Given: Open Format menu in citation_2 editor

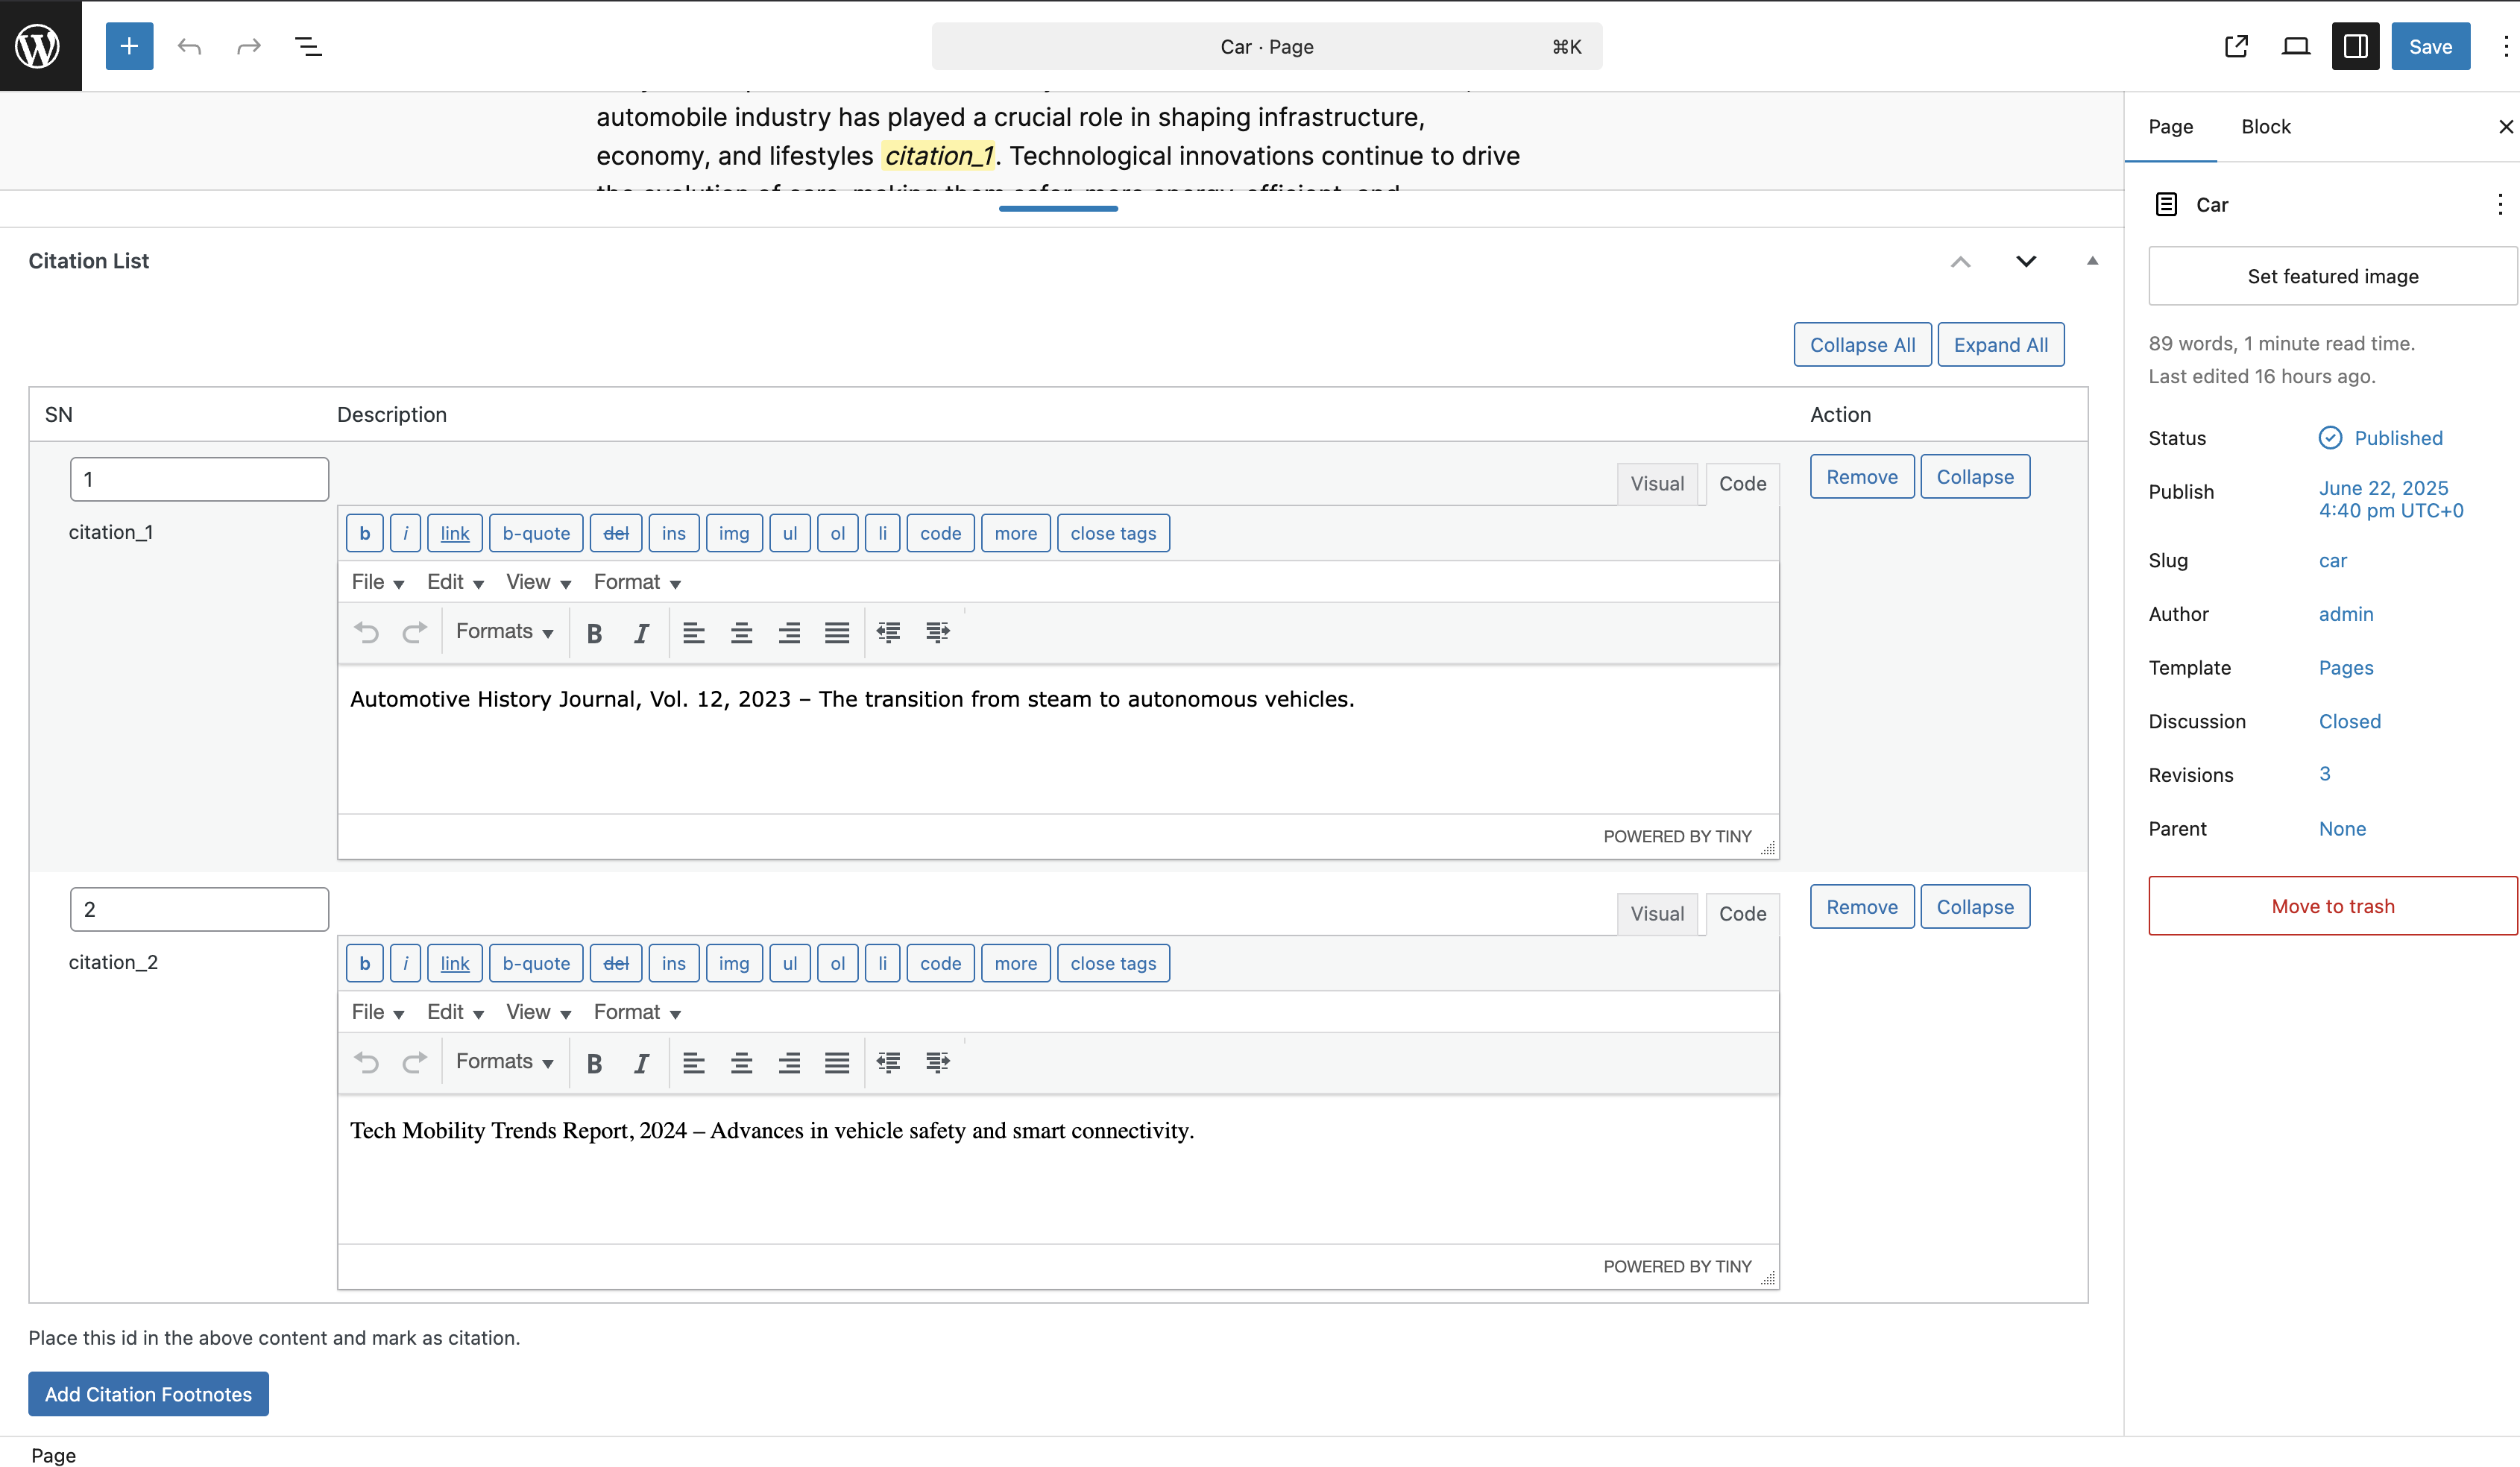Looking at the screenshot, I should (637, 1012).
